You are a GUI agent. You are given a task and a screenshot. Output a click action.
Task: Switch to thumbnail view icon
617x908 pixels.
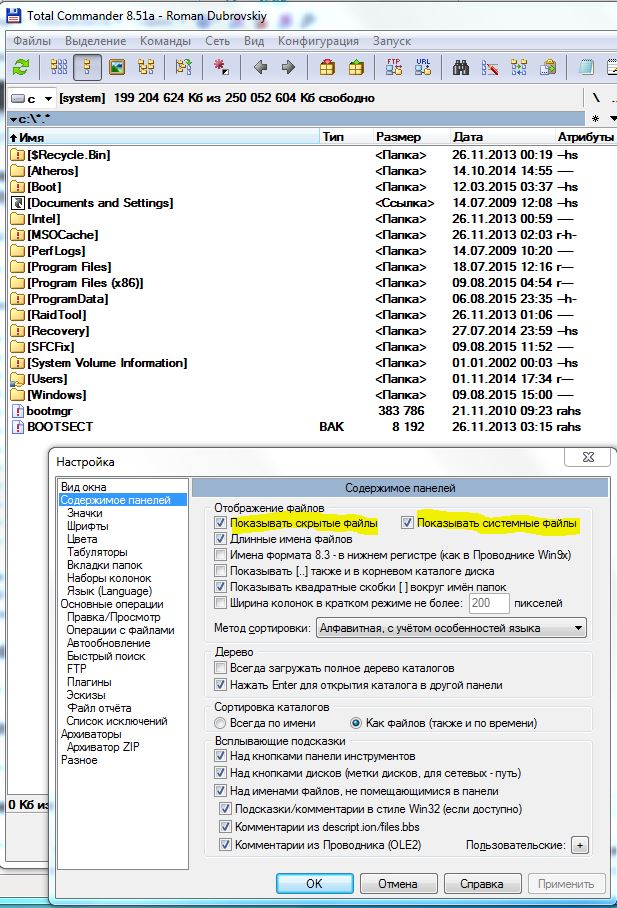117,67
